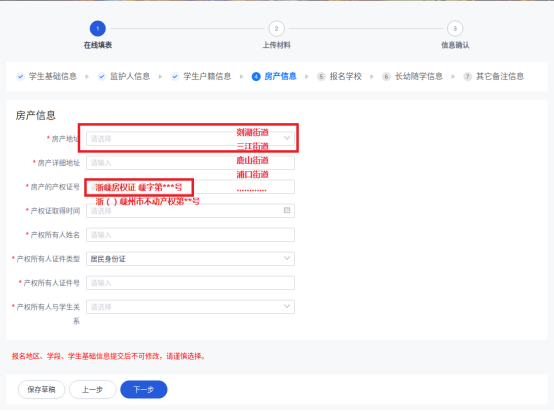Open the calendar icon in 产权证取得时间
This screenshot has width=554, height=411.
[x=287, y=210]
